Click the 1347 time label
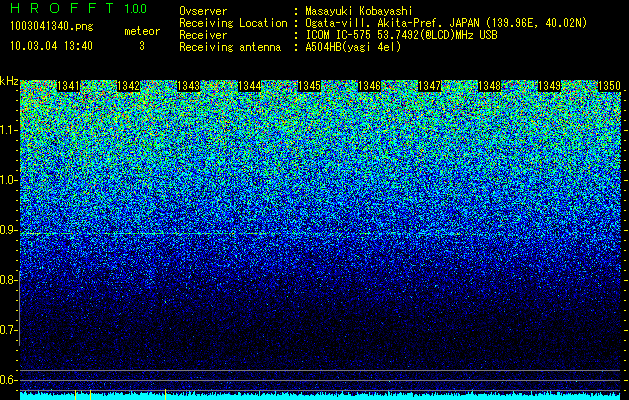The width and height of the screenshot is (629, 400). (430, 86)
